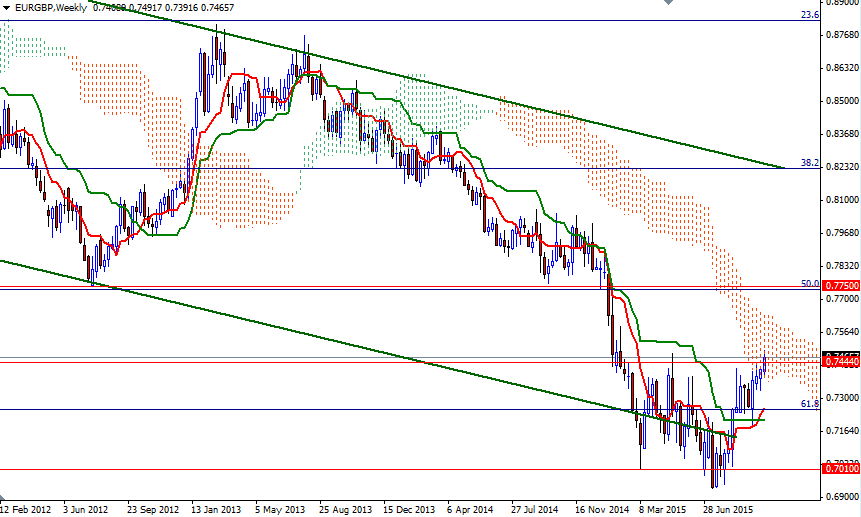Select the 38.2 Fibonacci level label

pos(810,162)
